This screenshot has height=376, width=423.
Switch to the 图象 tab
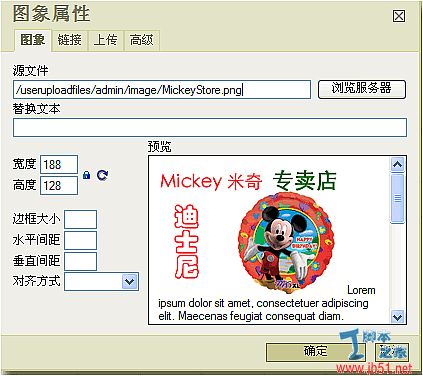(33, 40)
